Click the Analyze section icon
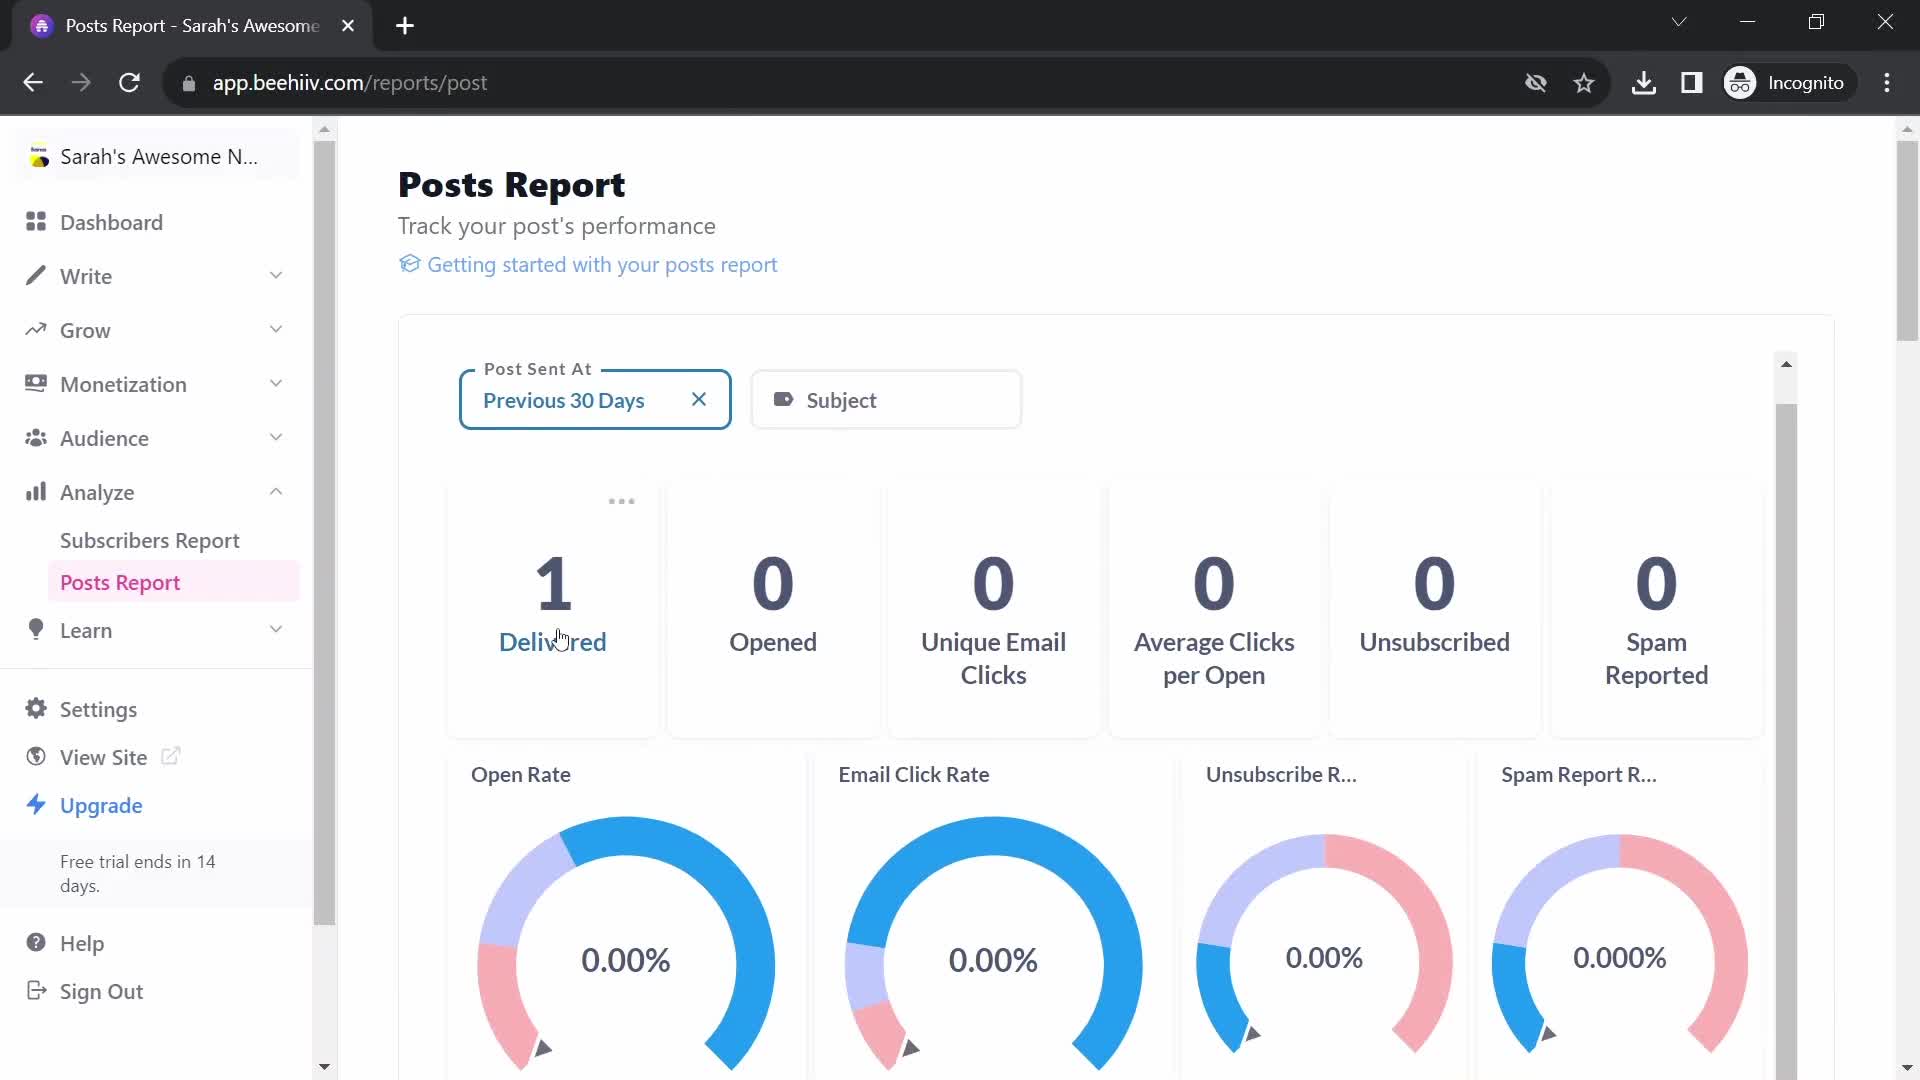The height and width of the screenshot is (1080, 1920). pos(36,492)
